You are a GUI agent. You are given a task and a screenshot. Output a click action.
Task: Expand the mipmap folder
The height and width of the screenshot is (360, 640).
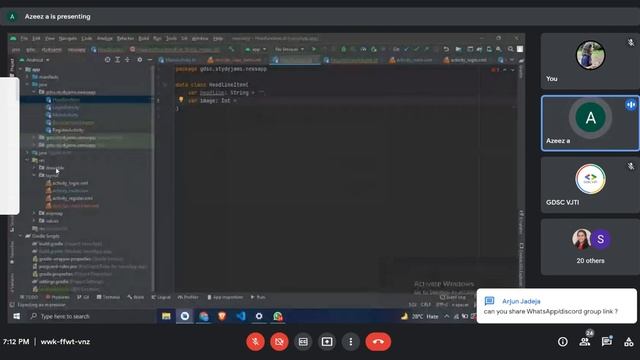pos(34,213)
